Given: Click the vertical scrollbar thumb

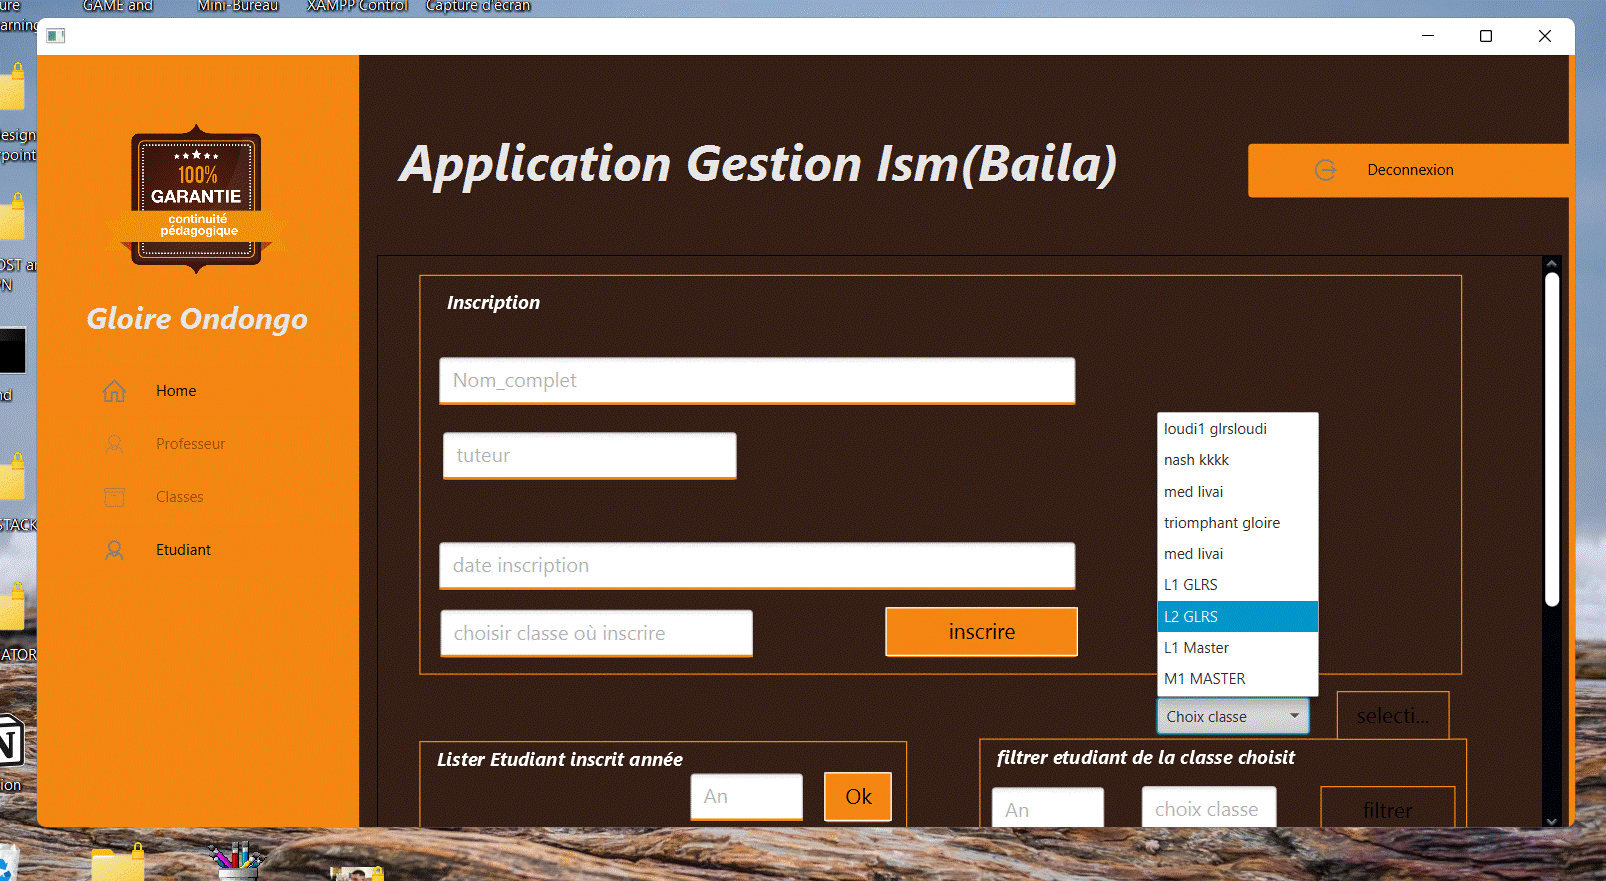Looking at the screenshot, I should click(1552, 440).
